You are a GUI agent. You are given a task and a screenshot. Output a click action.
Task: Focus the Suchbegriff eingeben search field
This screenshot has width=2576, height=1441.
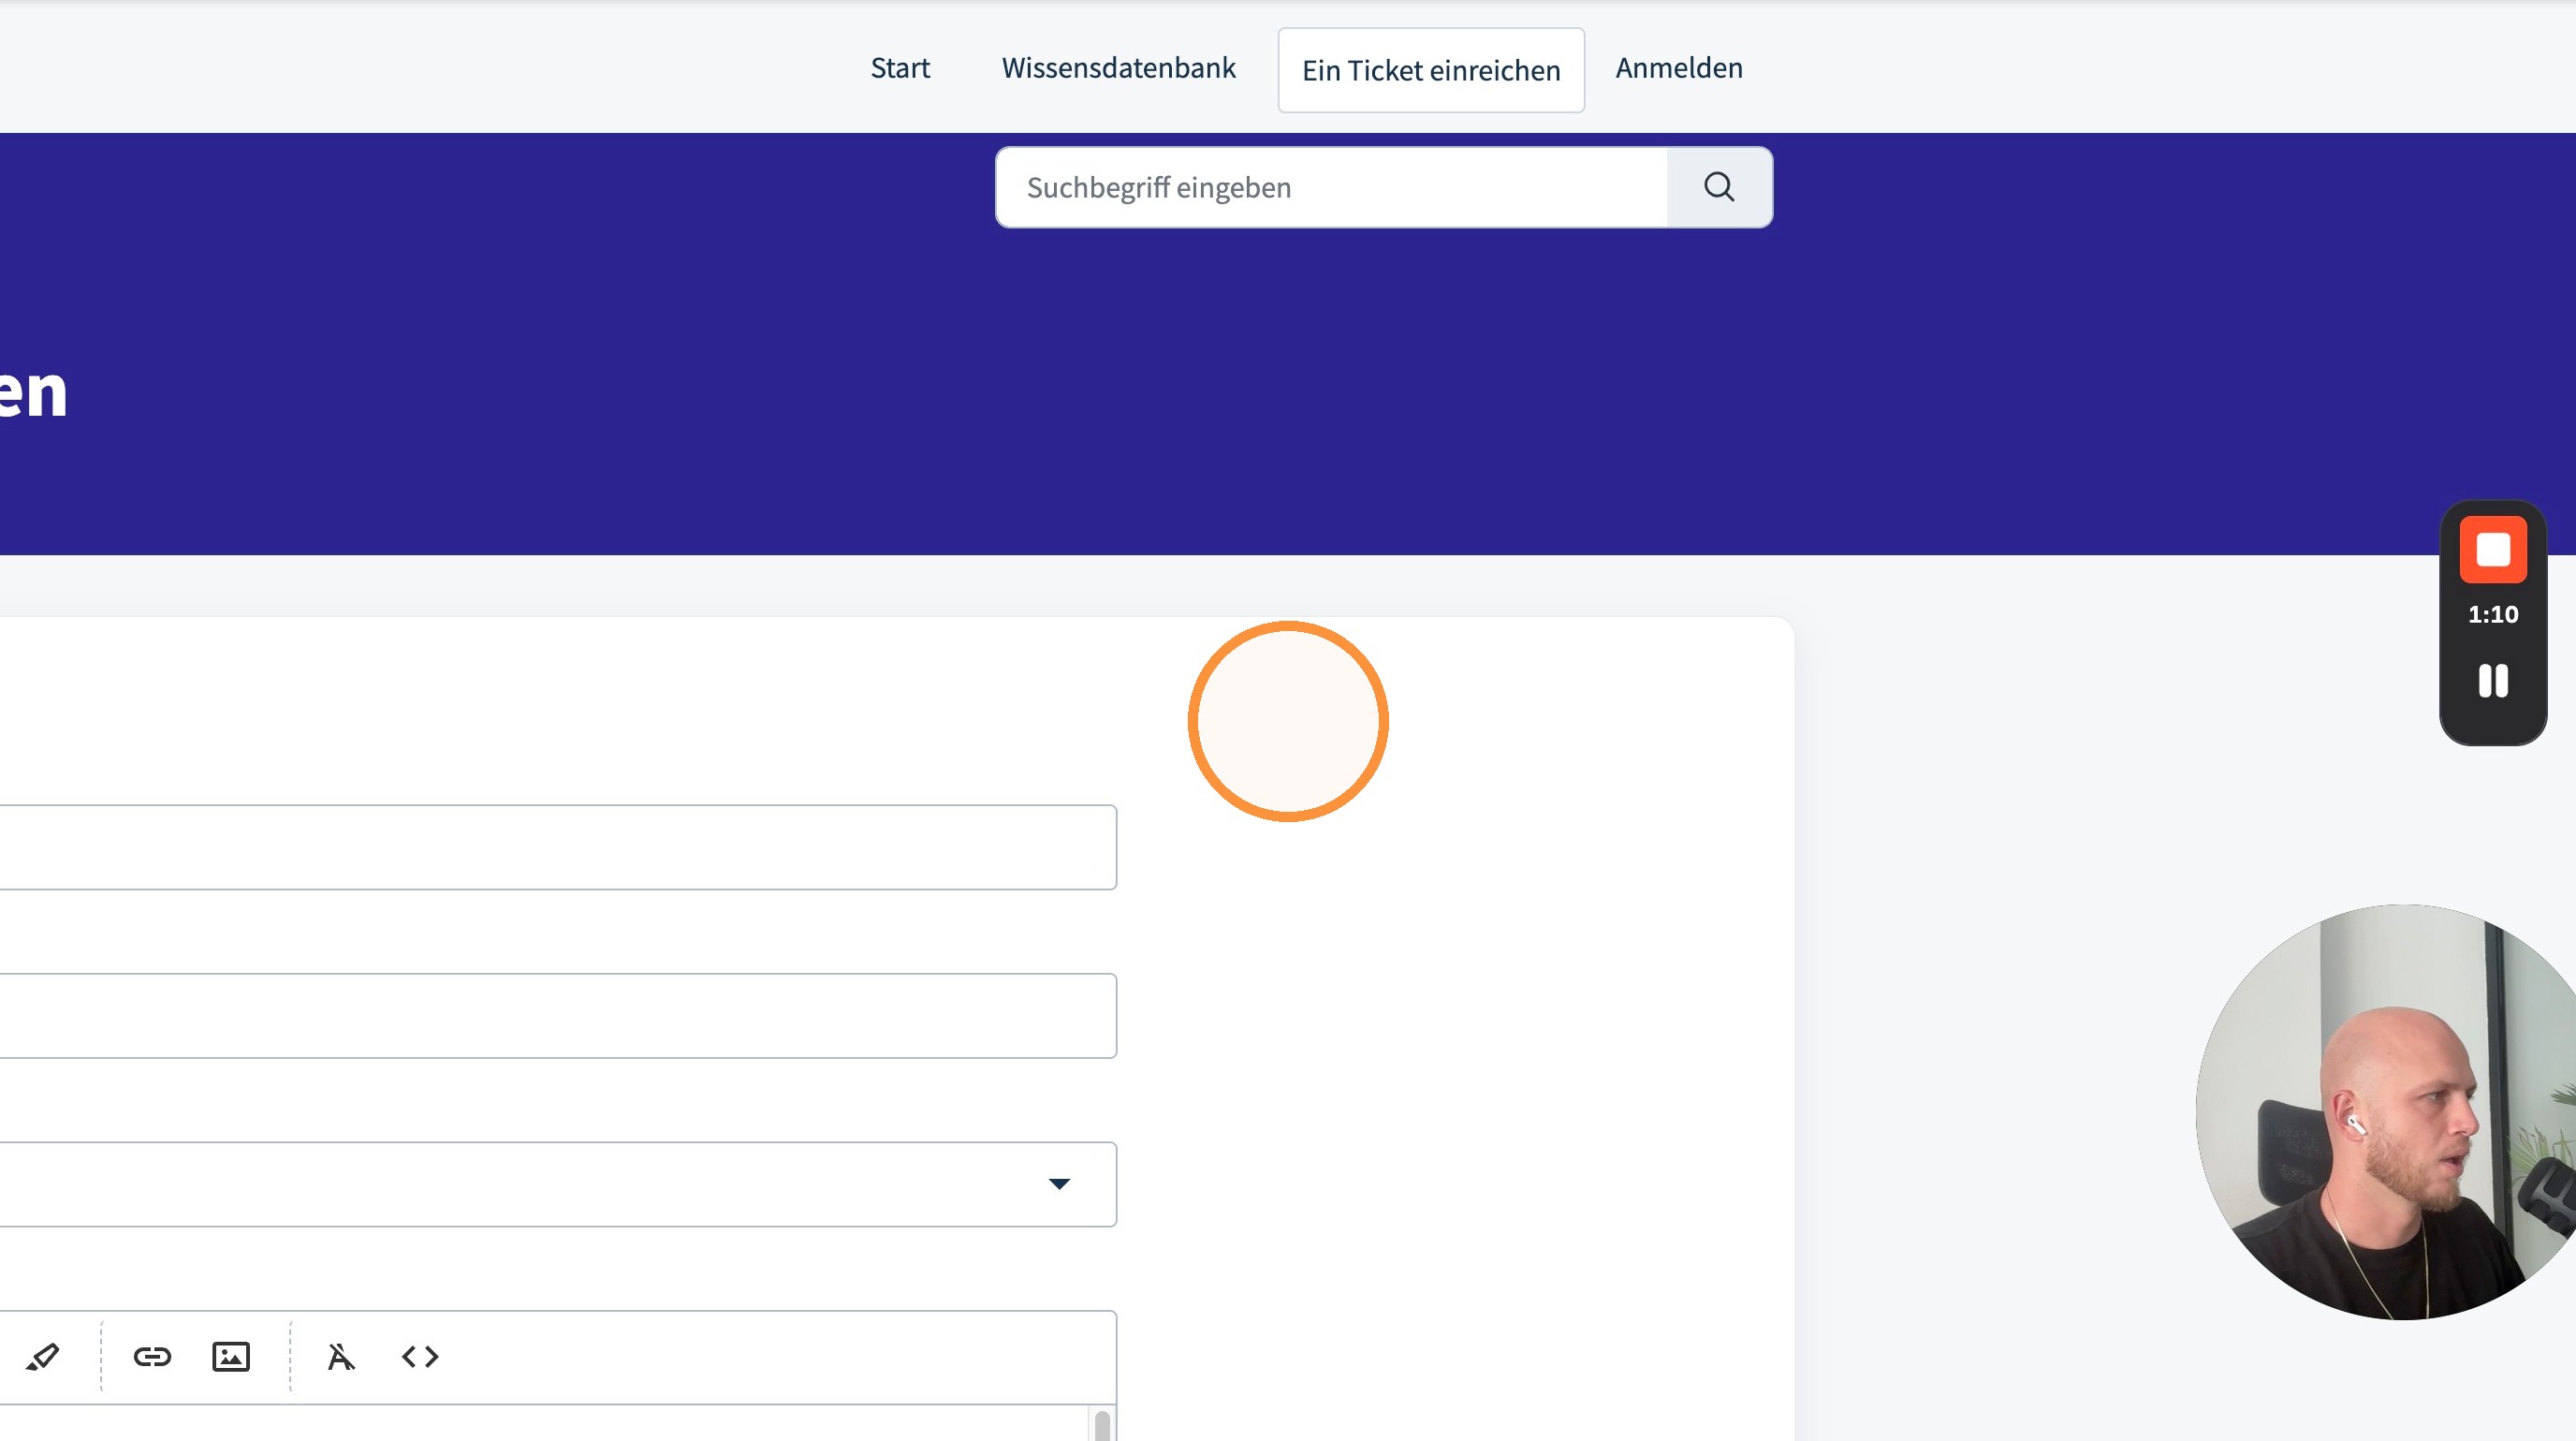(1332, 187)
